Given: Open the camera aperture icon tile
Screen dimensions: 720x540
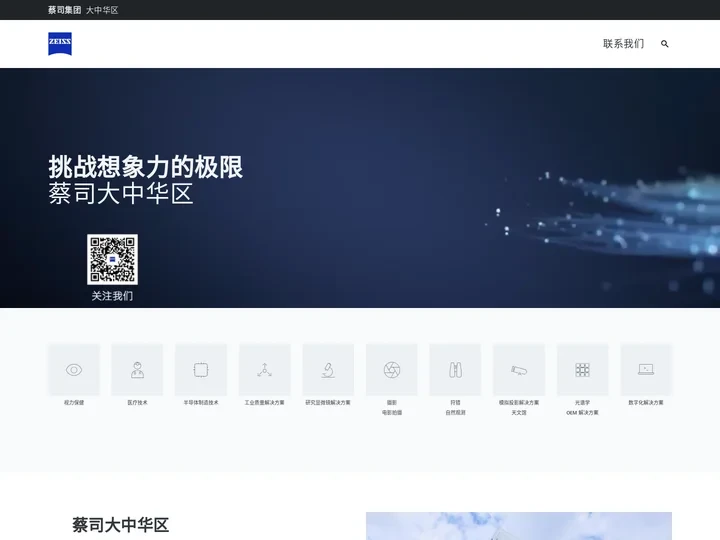Looking at the screenshot, I should pos(392,370).
